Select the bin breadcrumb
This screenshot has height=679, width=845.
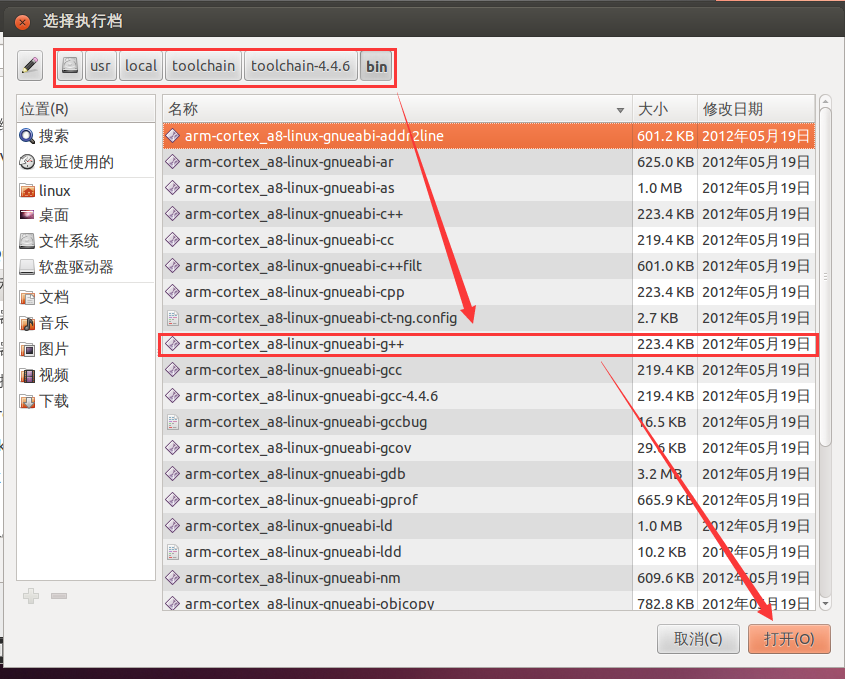pyautogui.click(x=376, y=66)
